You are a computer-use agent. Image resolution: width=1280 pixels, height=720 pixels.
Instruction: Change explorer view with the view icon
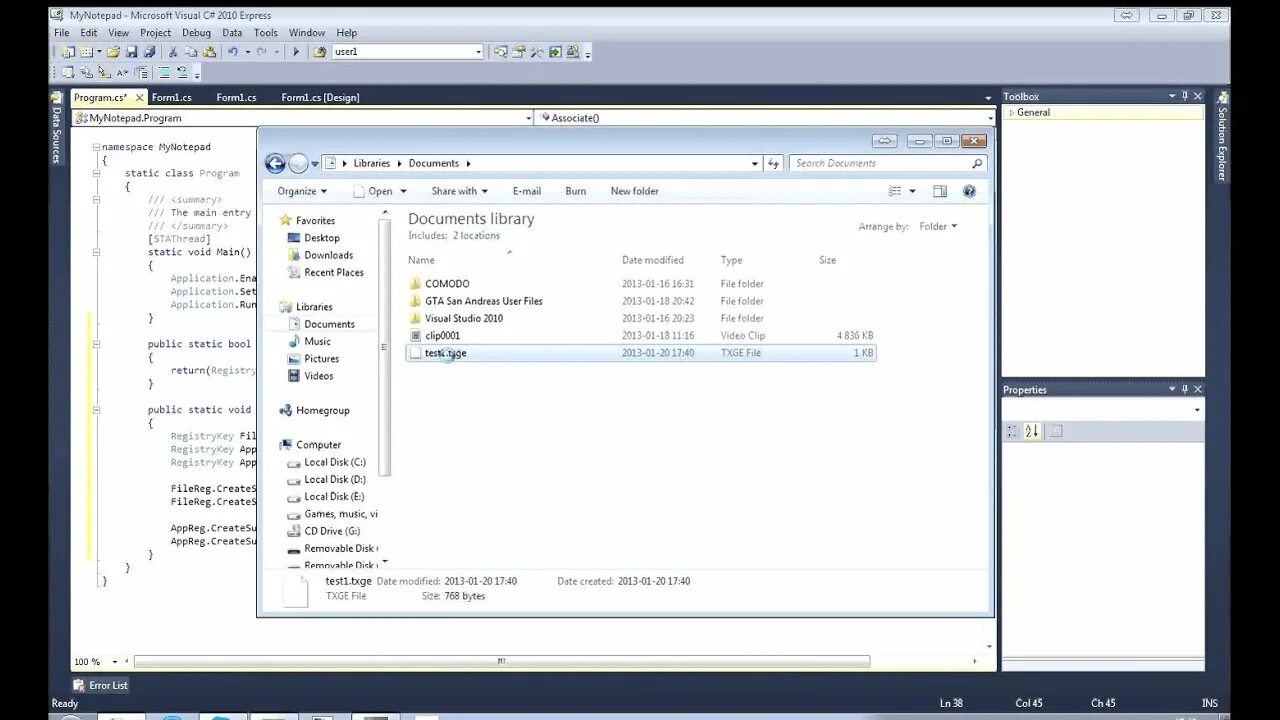tap(896, 191)
